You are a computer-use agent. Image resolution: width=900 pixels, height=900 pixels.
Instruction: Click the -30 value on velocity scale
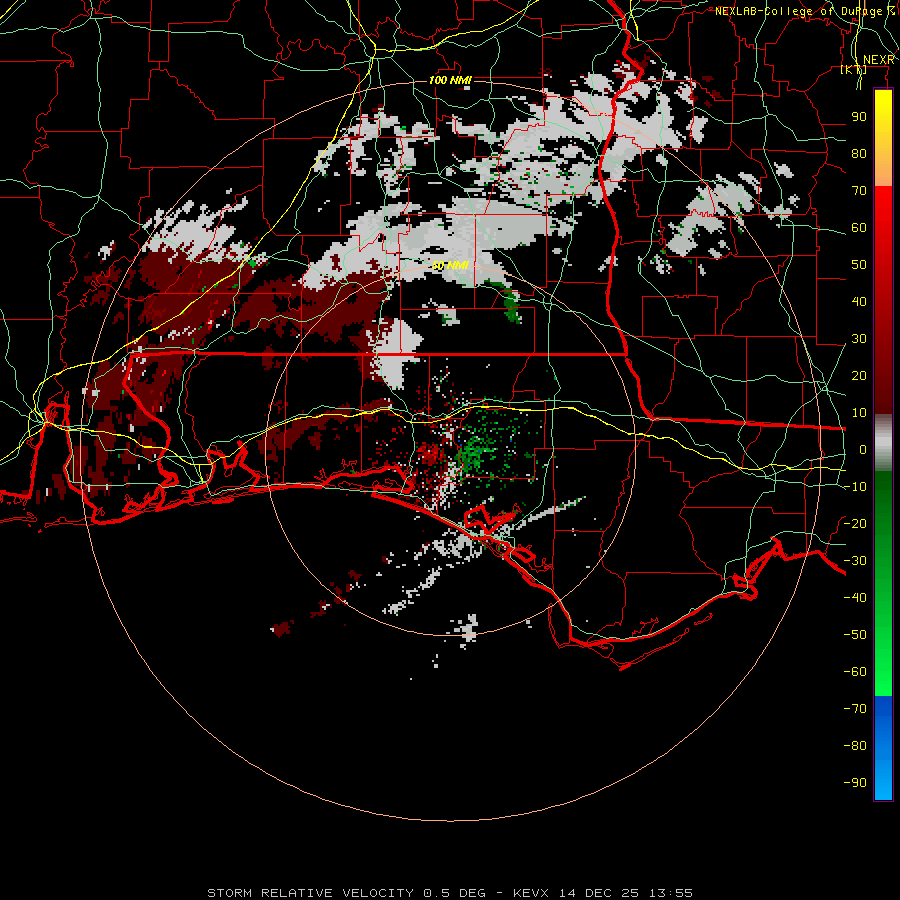855,560
